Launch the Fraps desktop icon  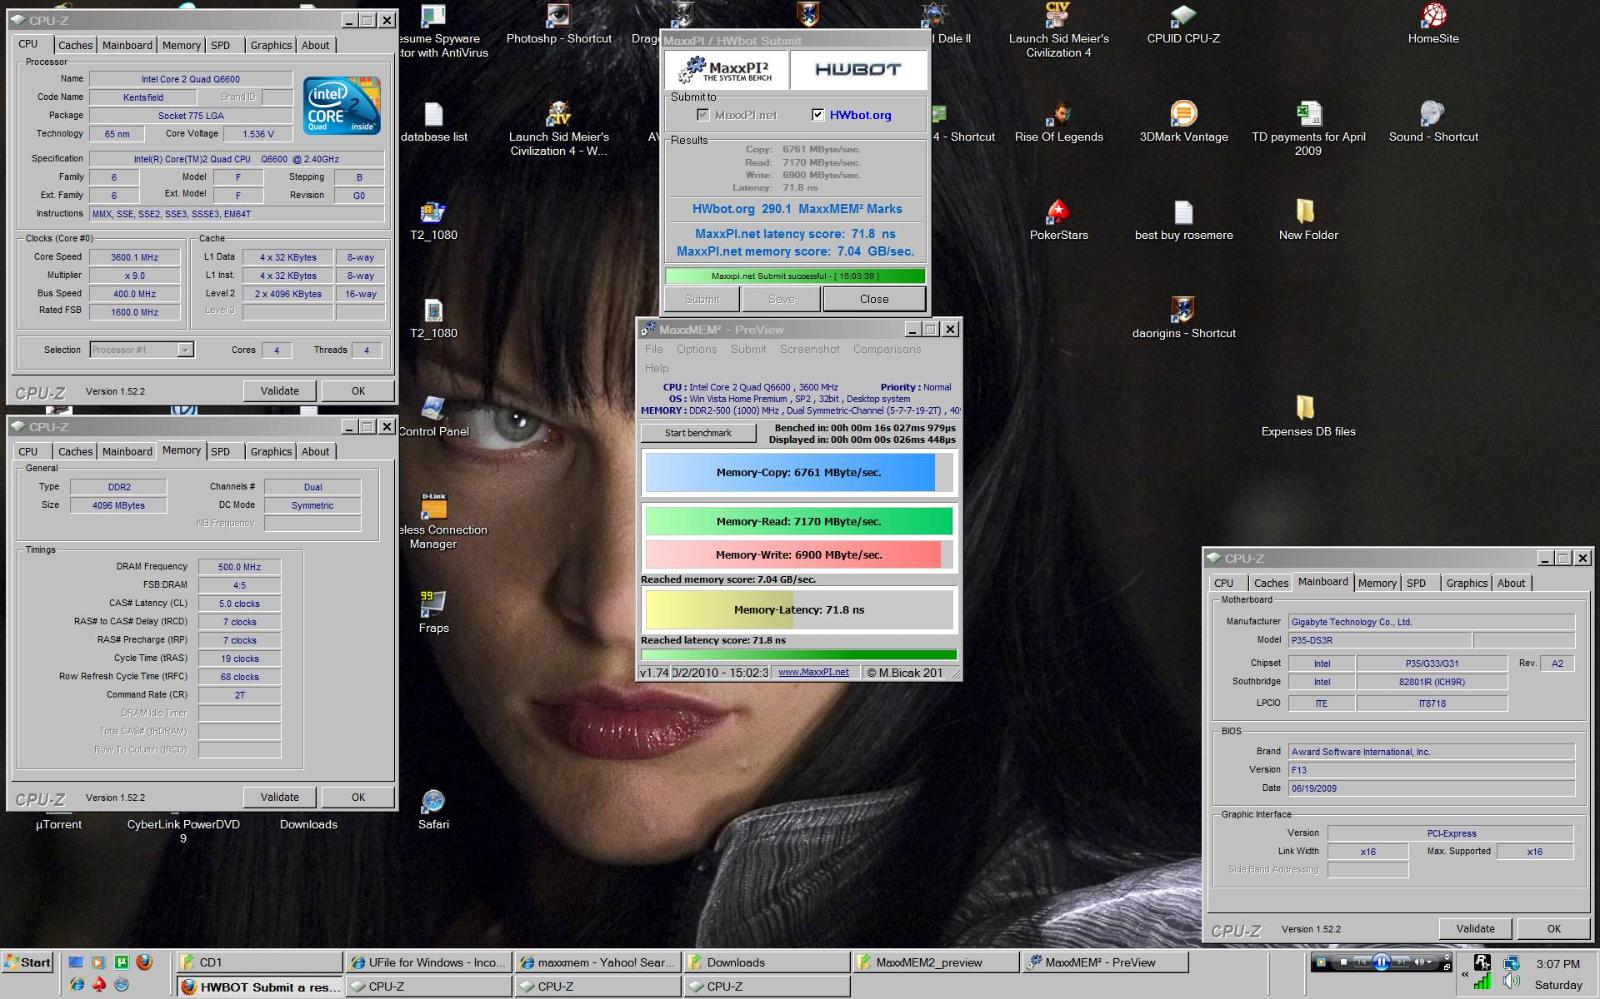(x=433, y=613)
